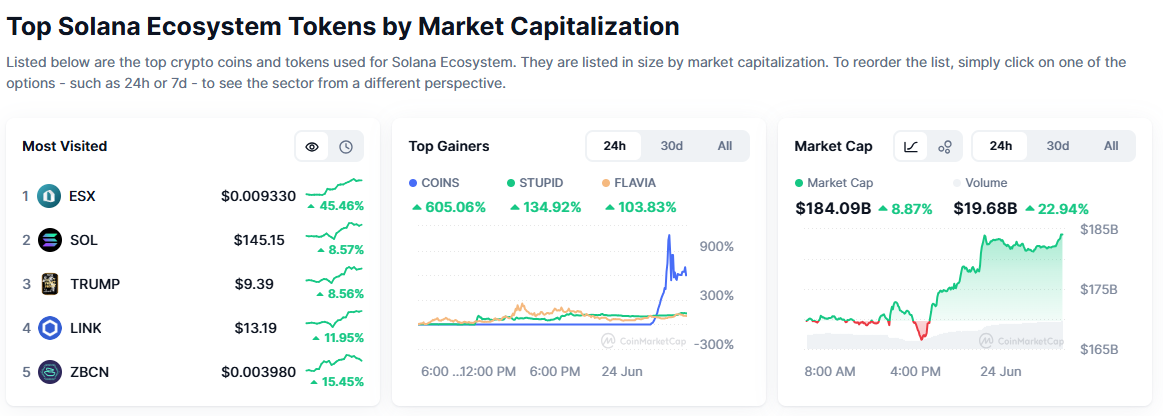Select the bubble chart view icon
Image resolution: width=1163 pixels, height=416 pixels.
(x=945, y=146)
